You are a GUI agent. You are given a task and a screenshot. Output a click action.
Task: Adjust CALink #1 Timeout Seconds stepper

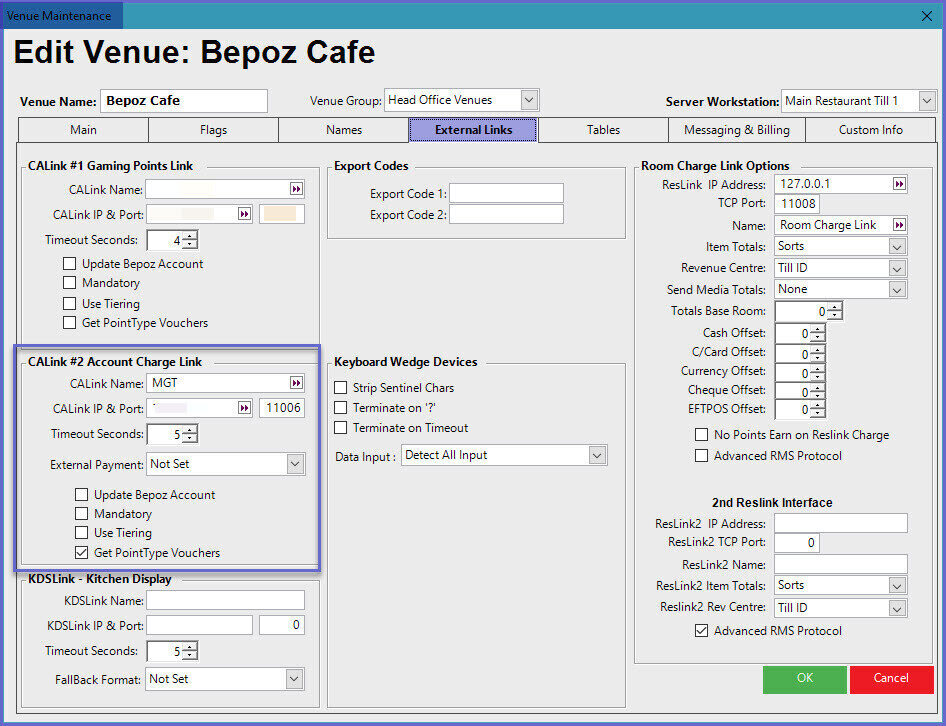189,240
